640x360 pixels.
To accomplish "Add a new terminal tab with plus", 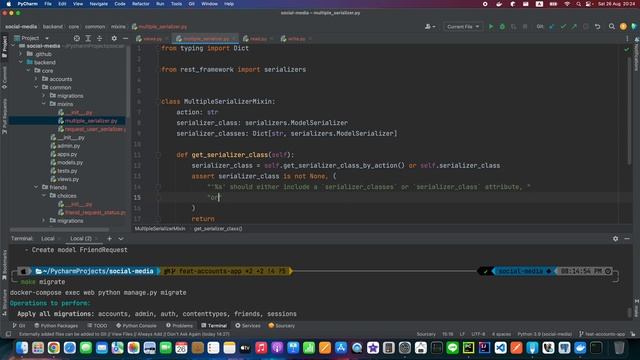I will 109,238.
